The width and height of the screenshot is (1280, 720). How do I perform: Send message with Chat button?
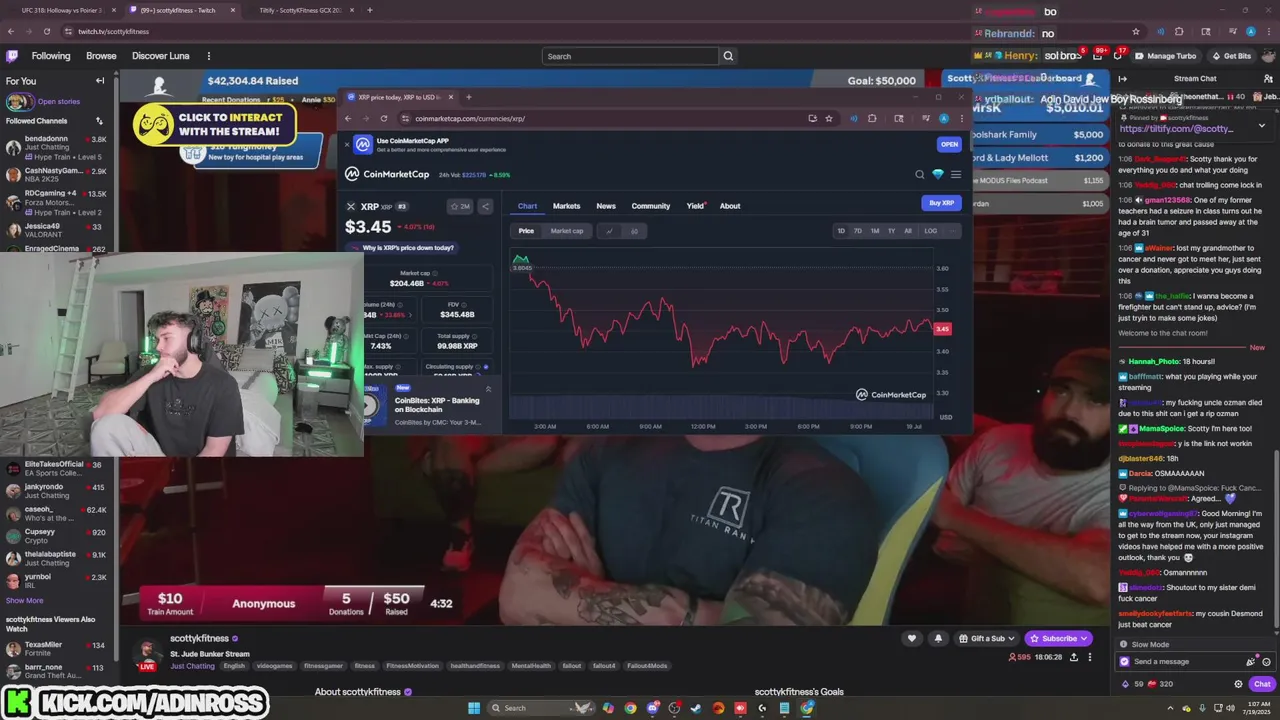[1262, 684]
